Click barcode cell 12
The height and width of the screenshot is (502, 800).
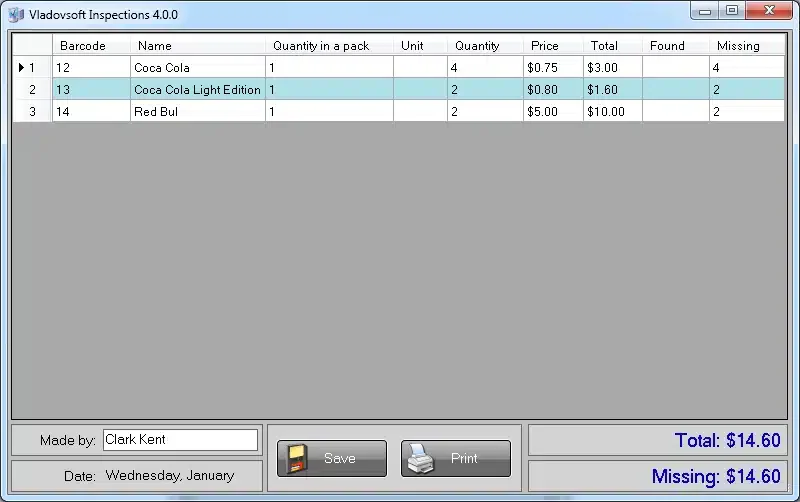[x=91, y=67]
